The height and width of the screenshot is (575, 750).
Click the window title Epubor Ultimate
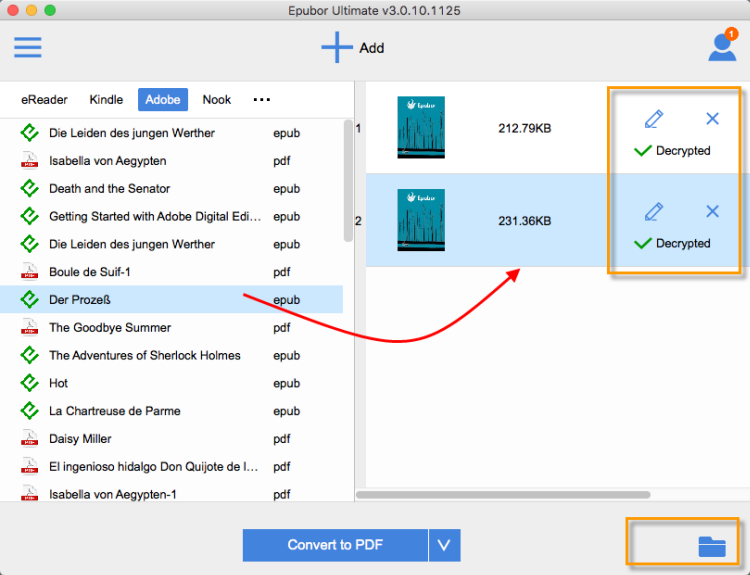tap(374, 10)
